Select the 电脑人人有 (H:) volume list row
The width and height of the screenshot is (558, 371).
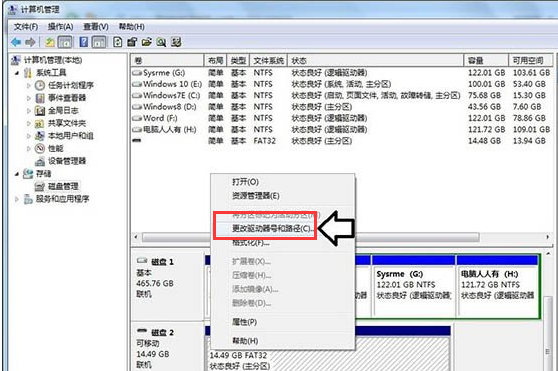pos(342,129)
